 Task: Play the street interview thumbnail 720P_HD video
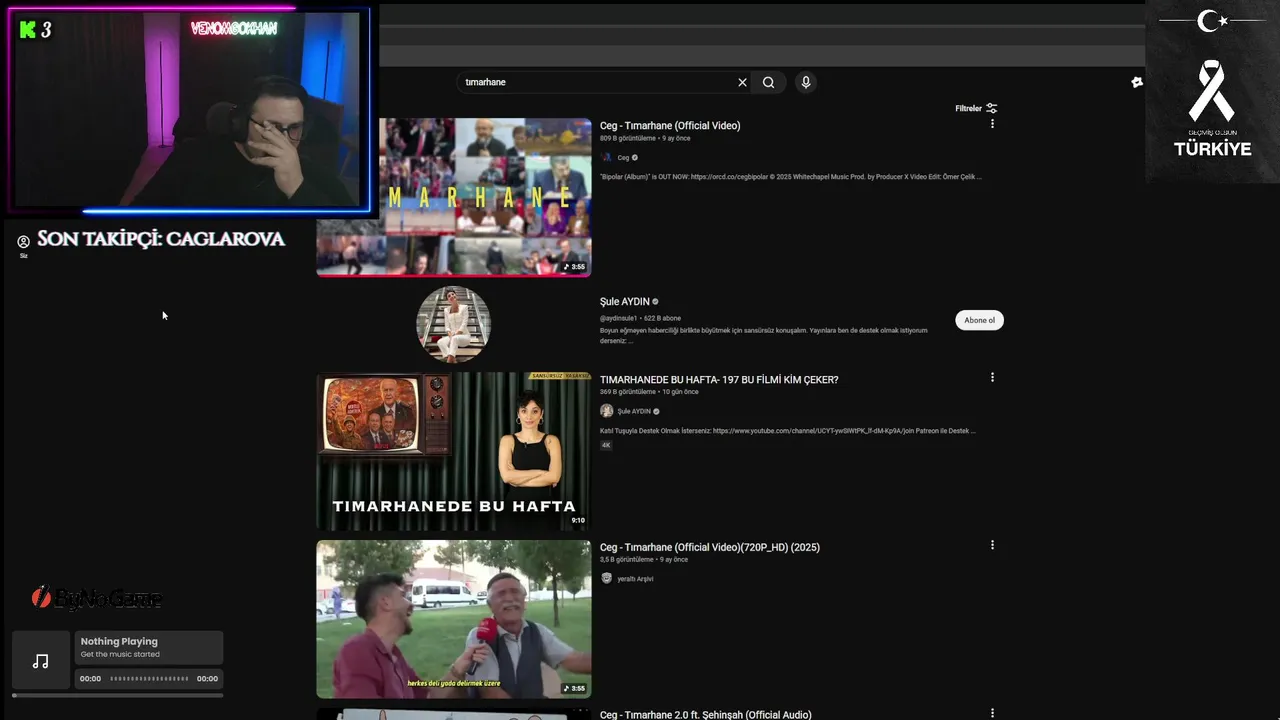tap(453, 619)
